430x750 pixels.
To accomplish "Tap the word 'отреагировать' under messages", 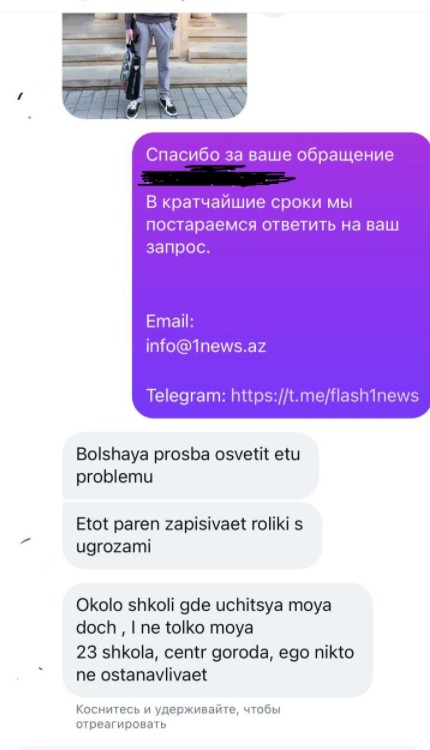I will pyautogui.click(x=121, y=724).
